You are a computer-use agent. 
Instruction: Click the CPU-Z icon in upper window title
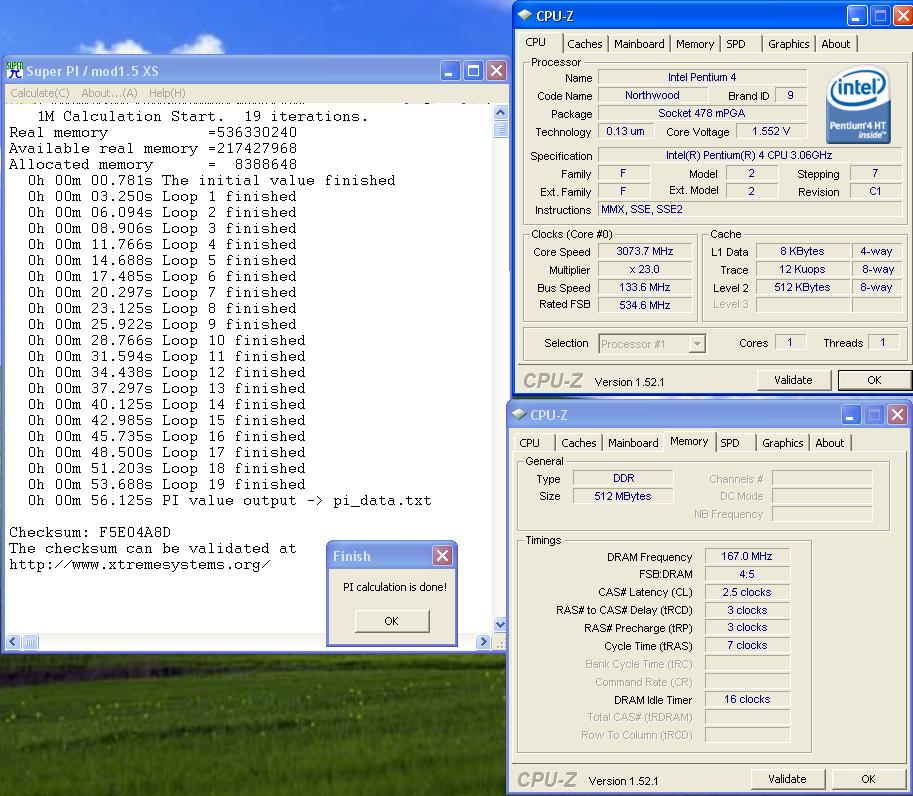pos(525,15)
